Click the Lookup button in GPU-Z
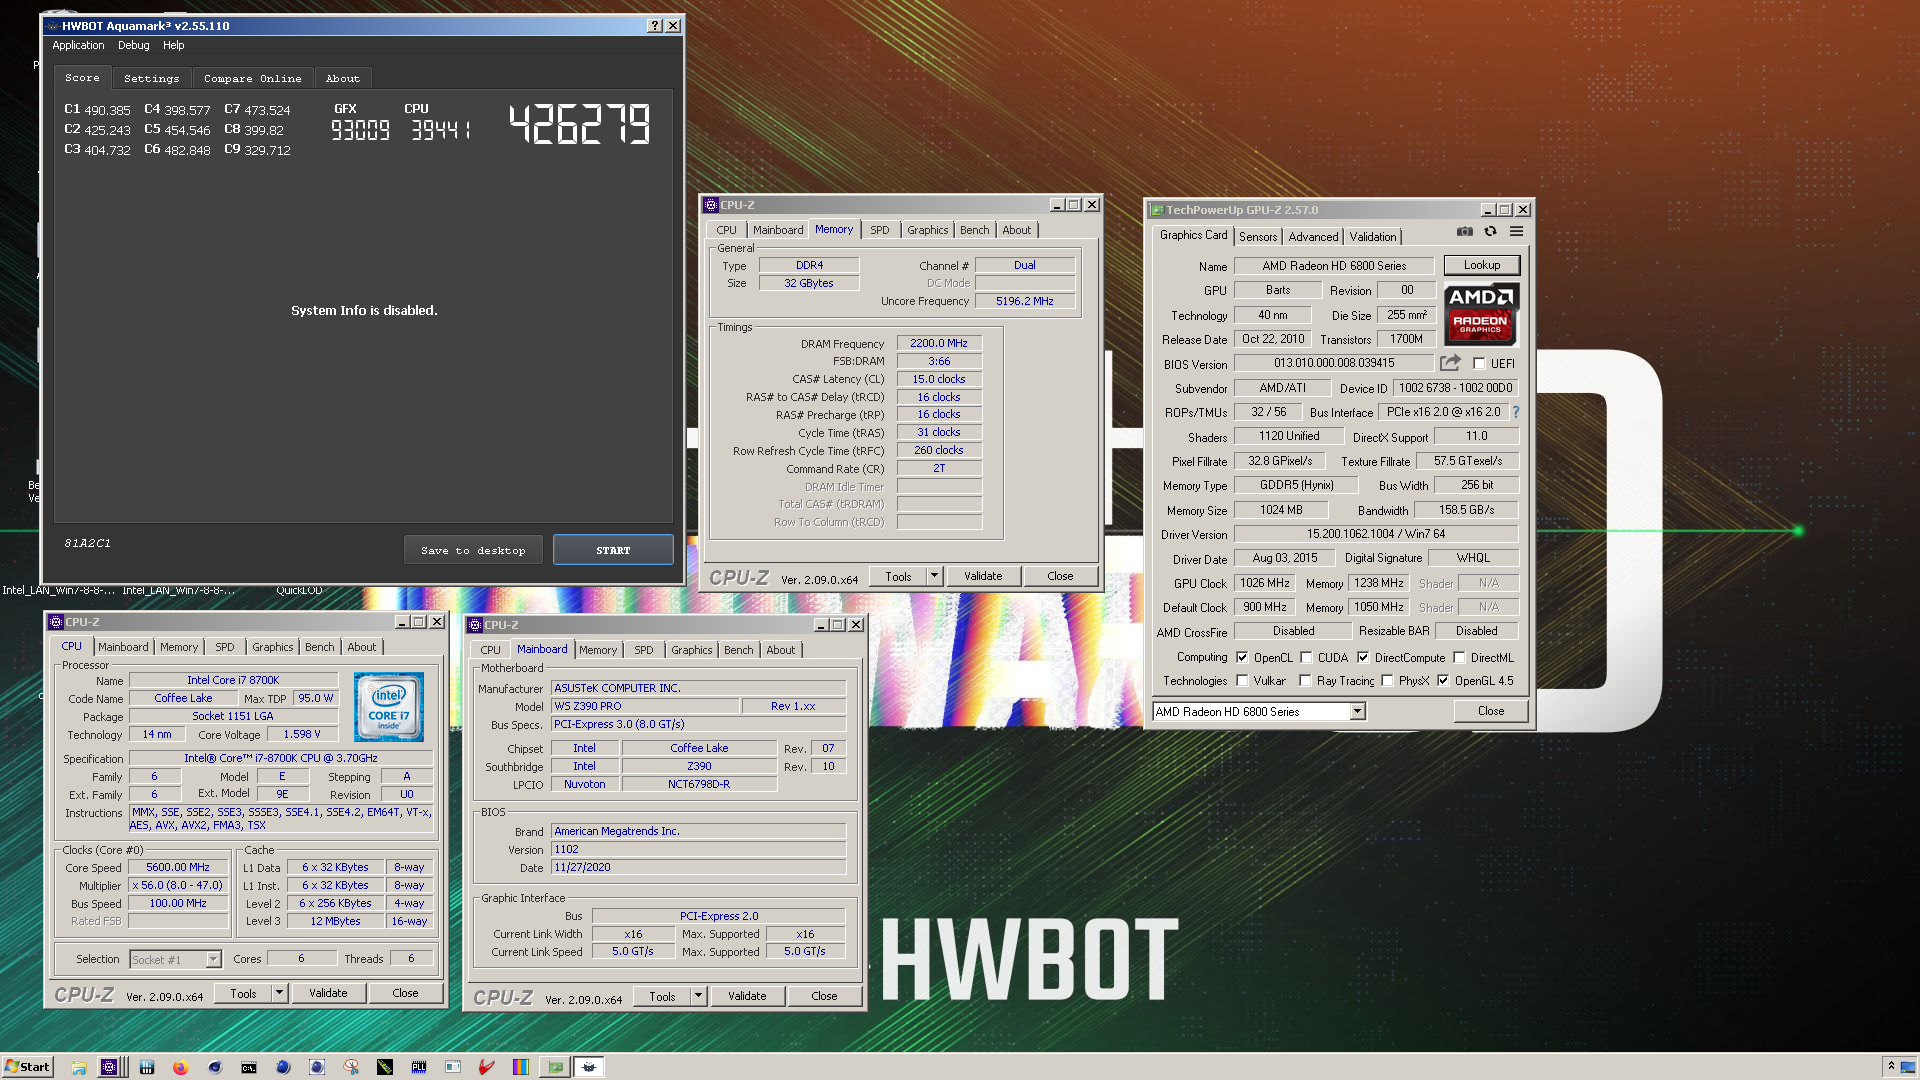 [x=1482, y=265]
